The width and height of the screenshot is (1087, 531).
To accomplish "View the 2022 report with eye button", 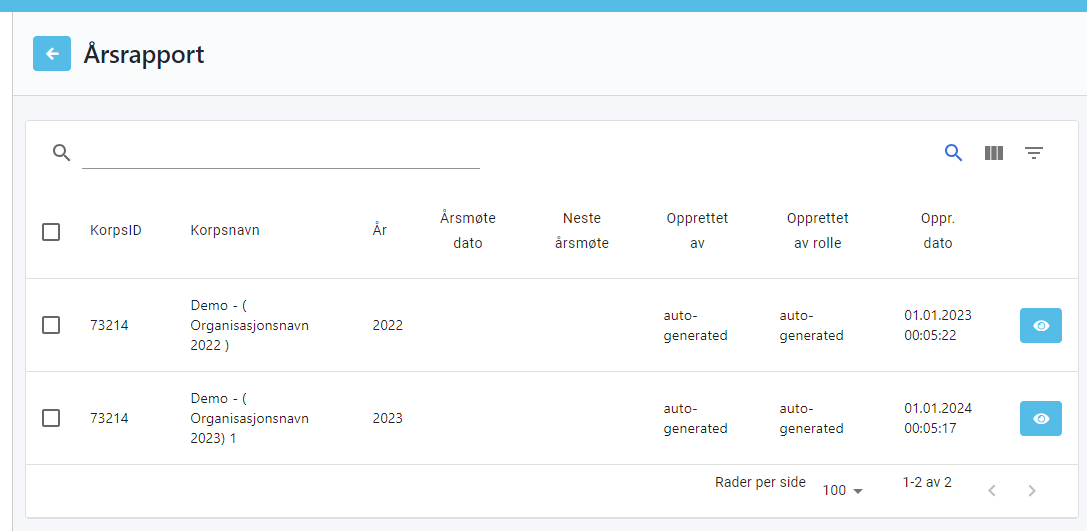I will pos(1040,326).
